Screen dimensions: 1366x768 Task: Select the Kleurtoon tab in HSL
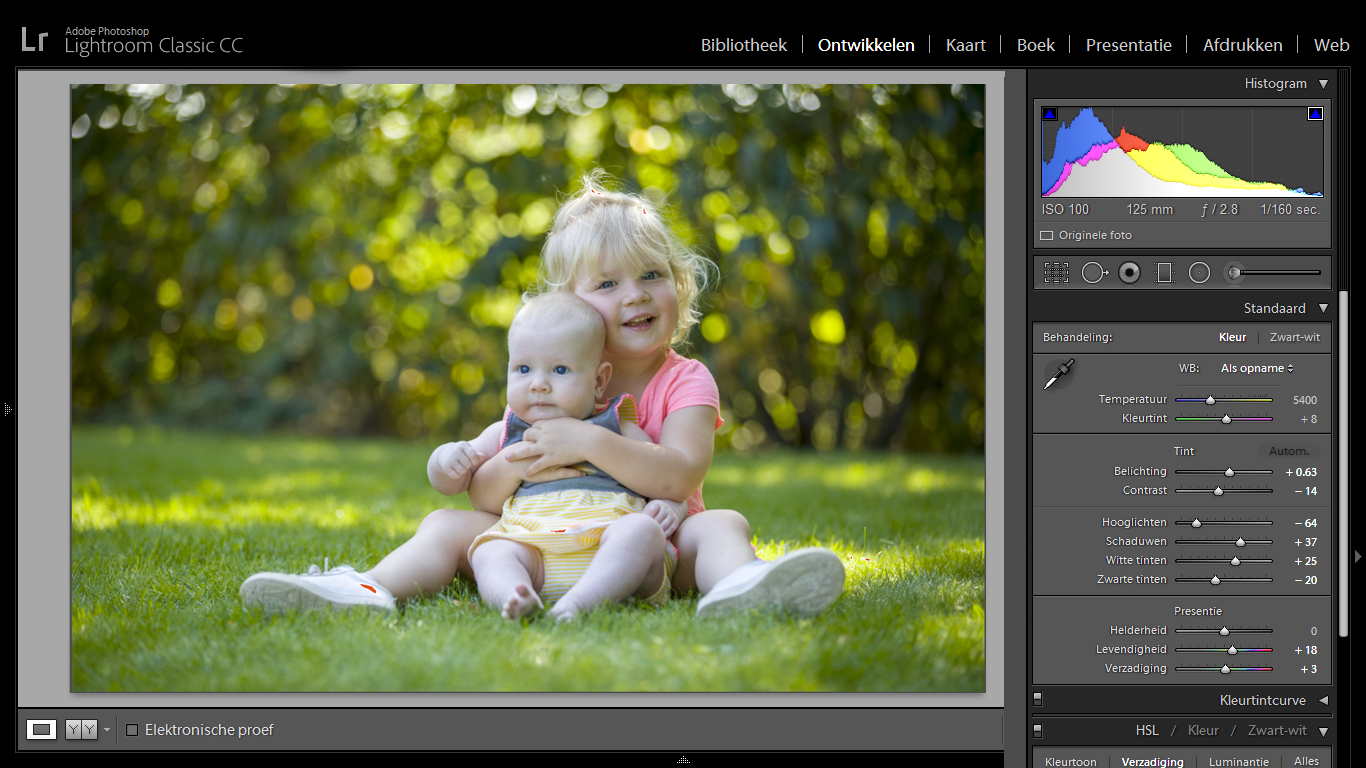coord(1071,762)
